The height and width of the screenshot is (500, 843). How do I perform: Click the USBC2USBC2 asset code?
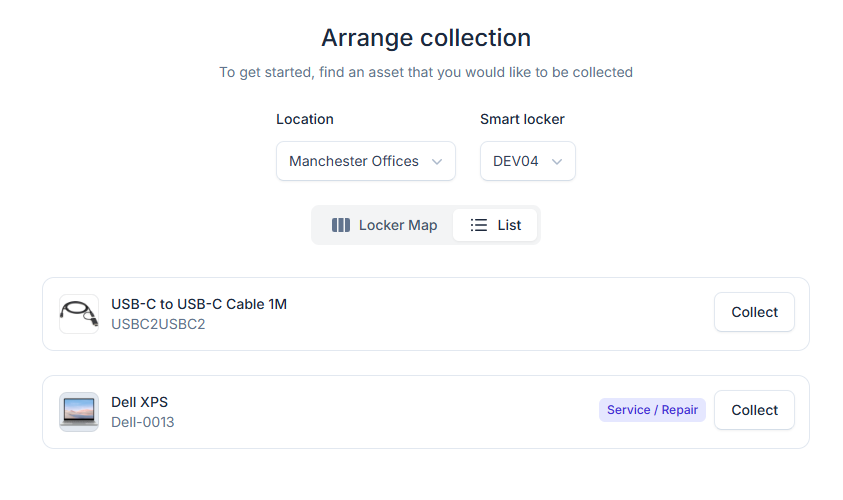click(158, 324)
